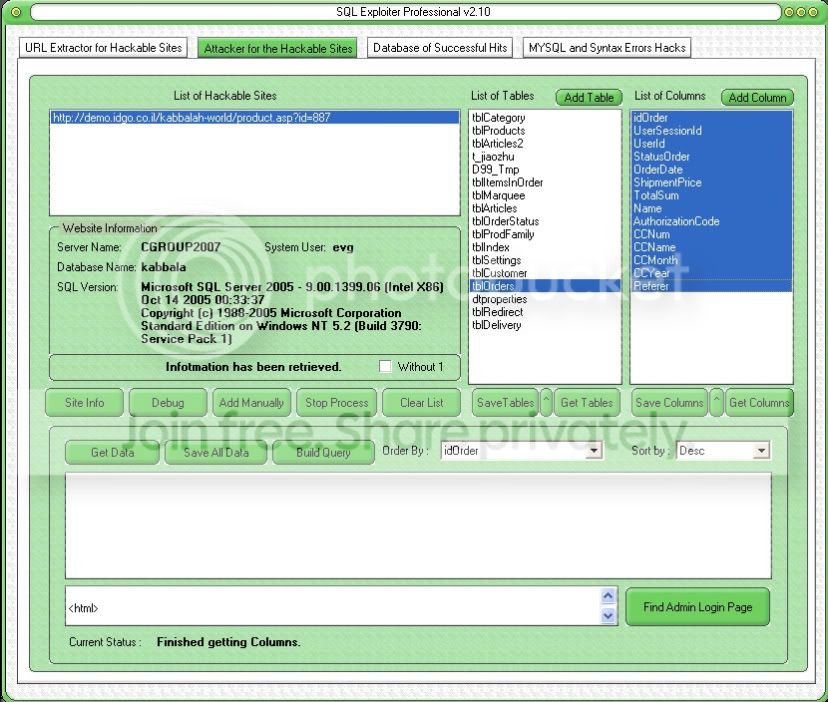
Task: Click the Add Table button
Action: (589, 97)
